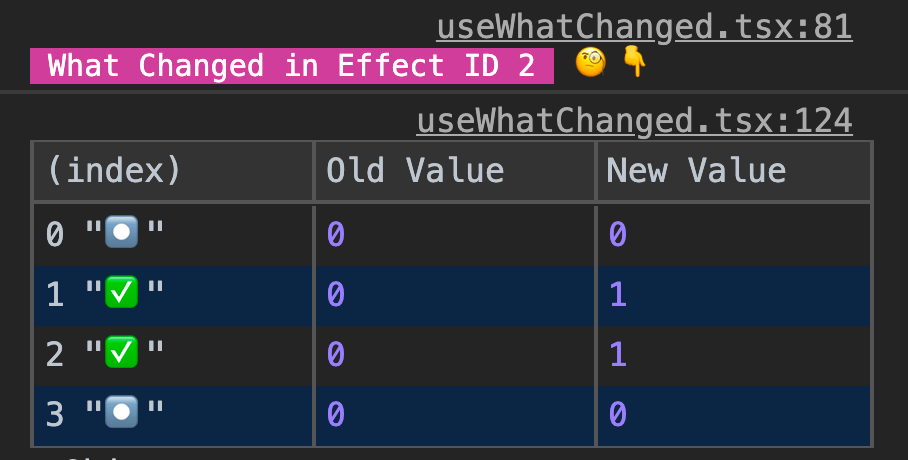Select New Value cell showing 1 in row 2
Viewport: 908px width, 460px height.
734,356
